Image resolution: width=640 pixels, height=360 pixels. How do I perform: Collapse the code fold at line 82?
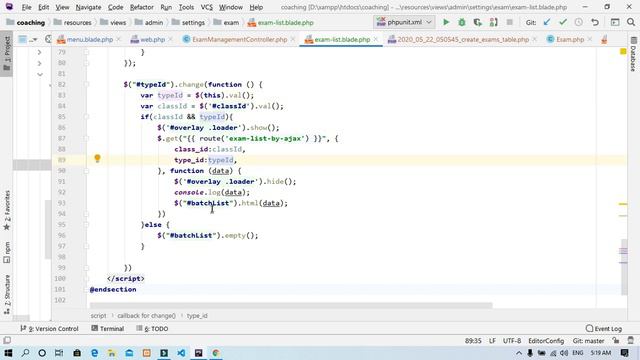(86, 84)
